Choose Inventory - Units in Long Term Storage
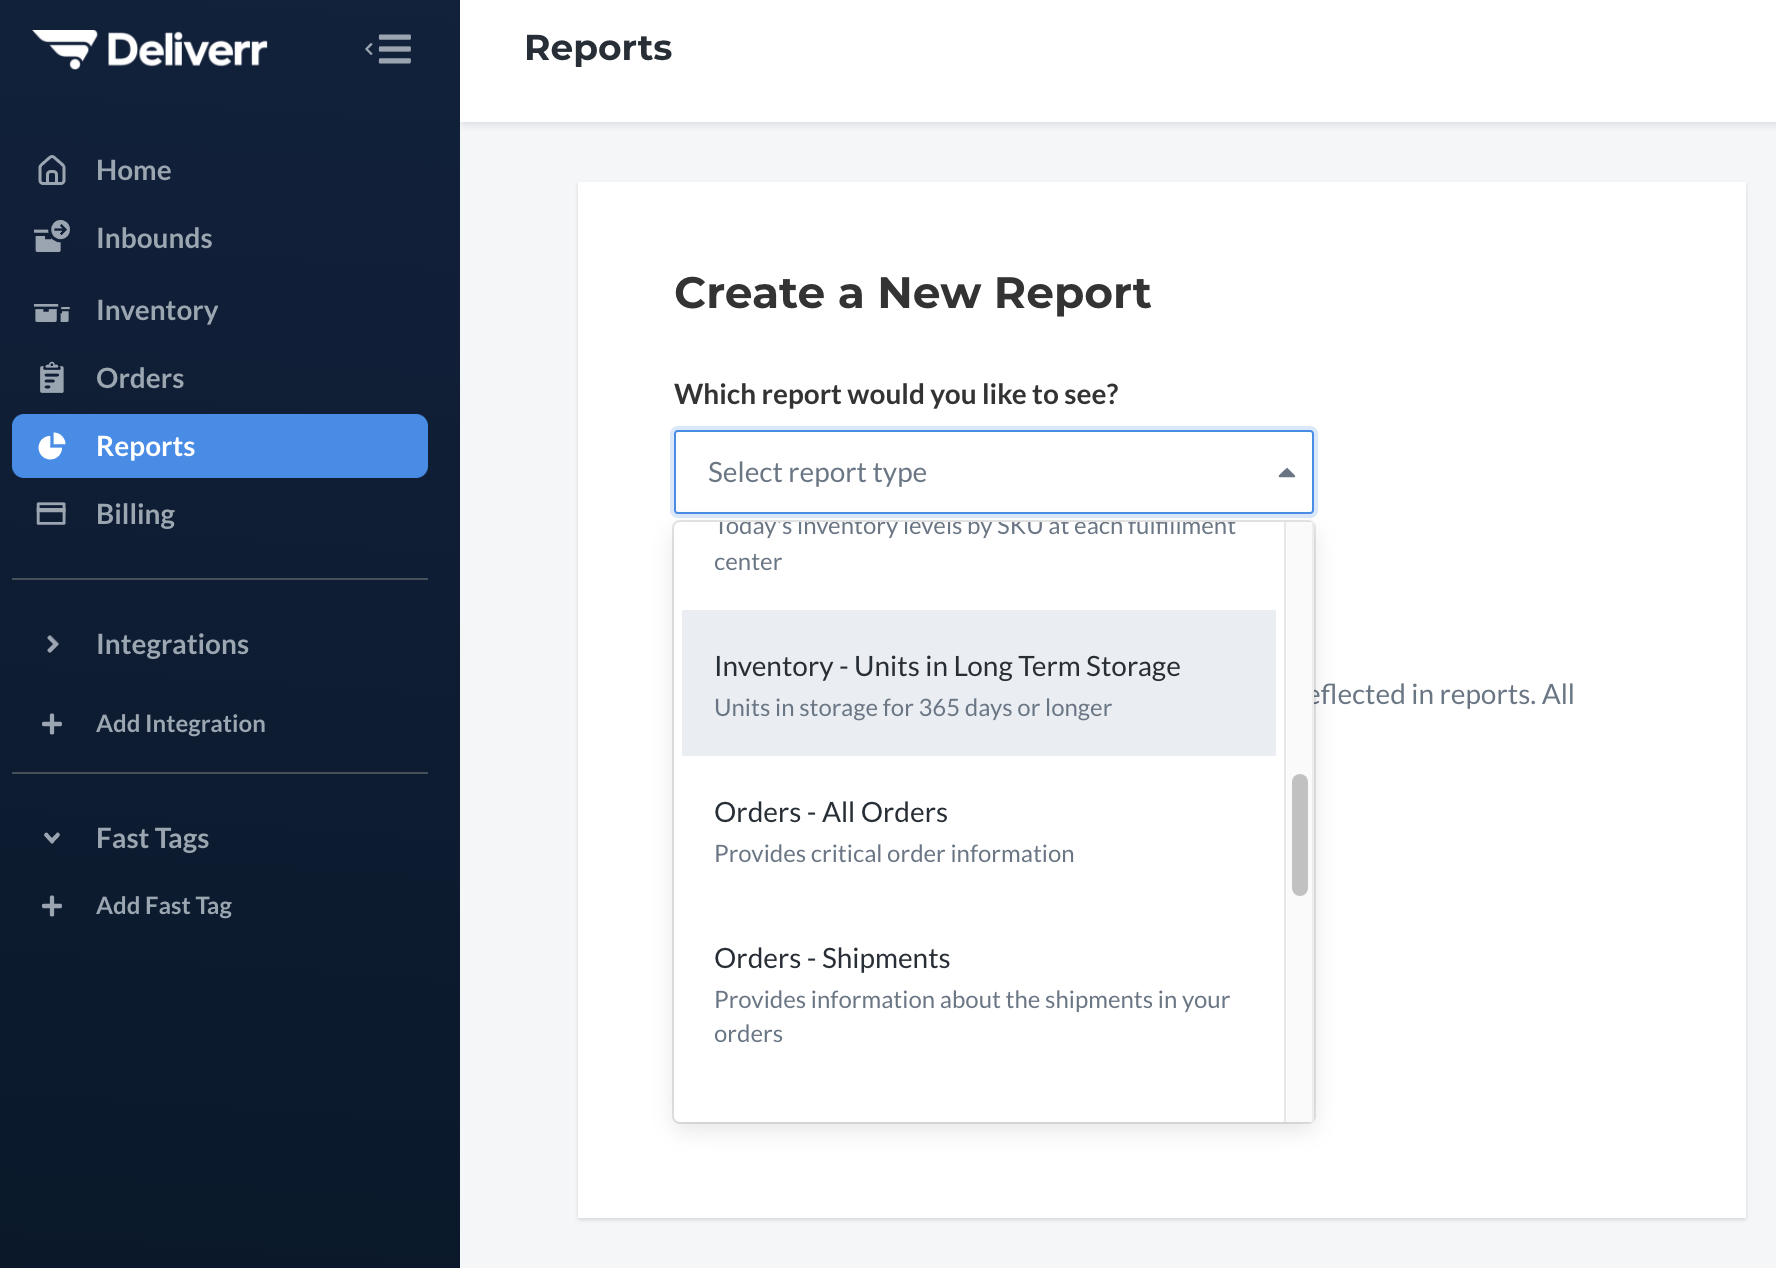 point(979,683)
